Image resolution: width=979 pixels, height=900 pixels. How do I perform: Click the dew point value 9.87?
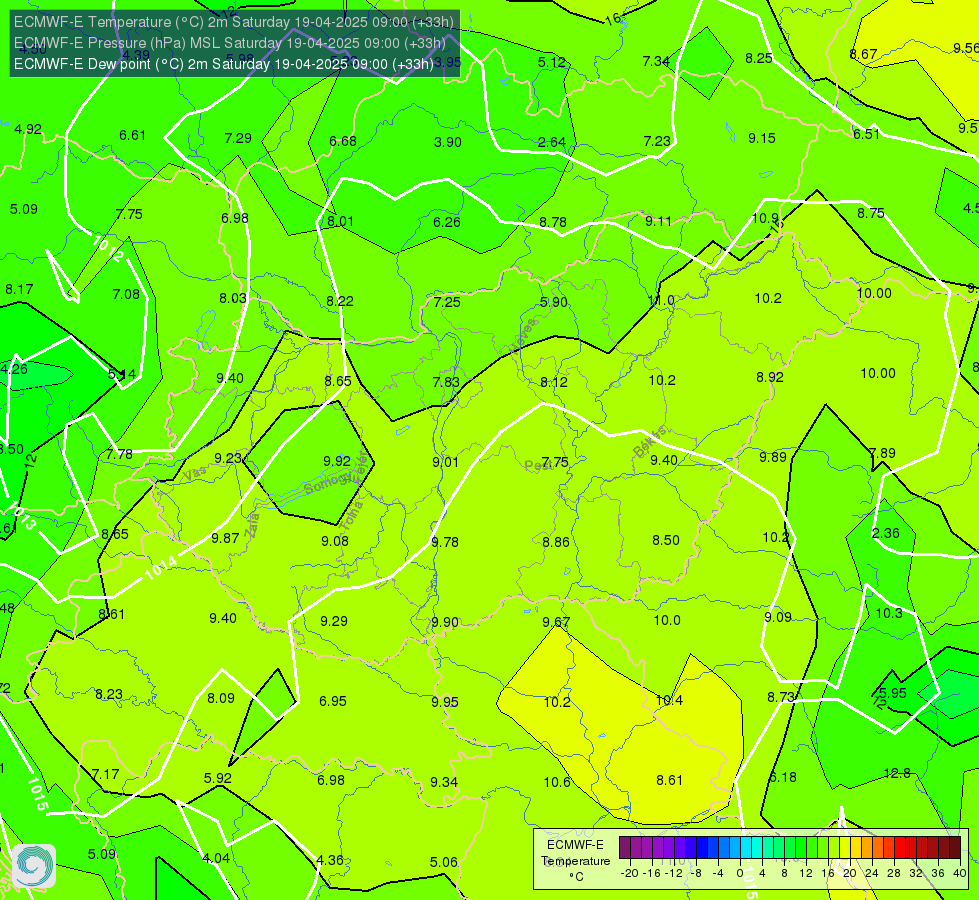click(225, 538)
